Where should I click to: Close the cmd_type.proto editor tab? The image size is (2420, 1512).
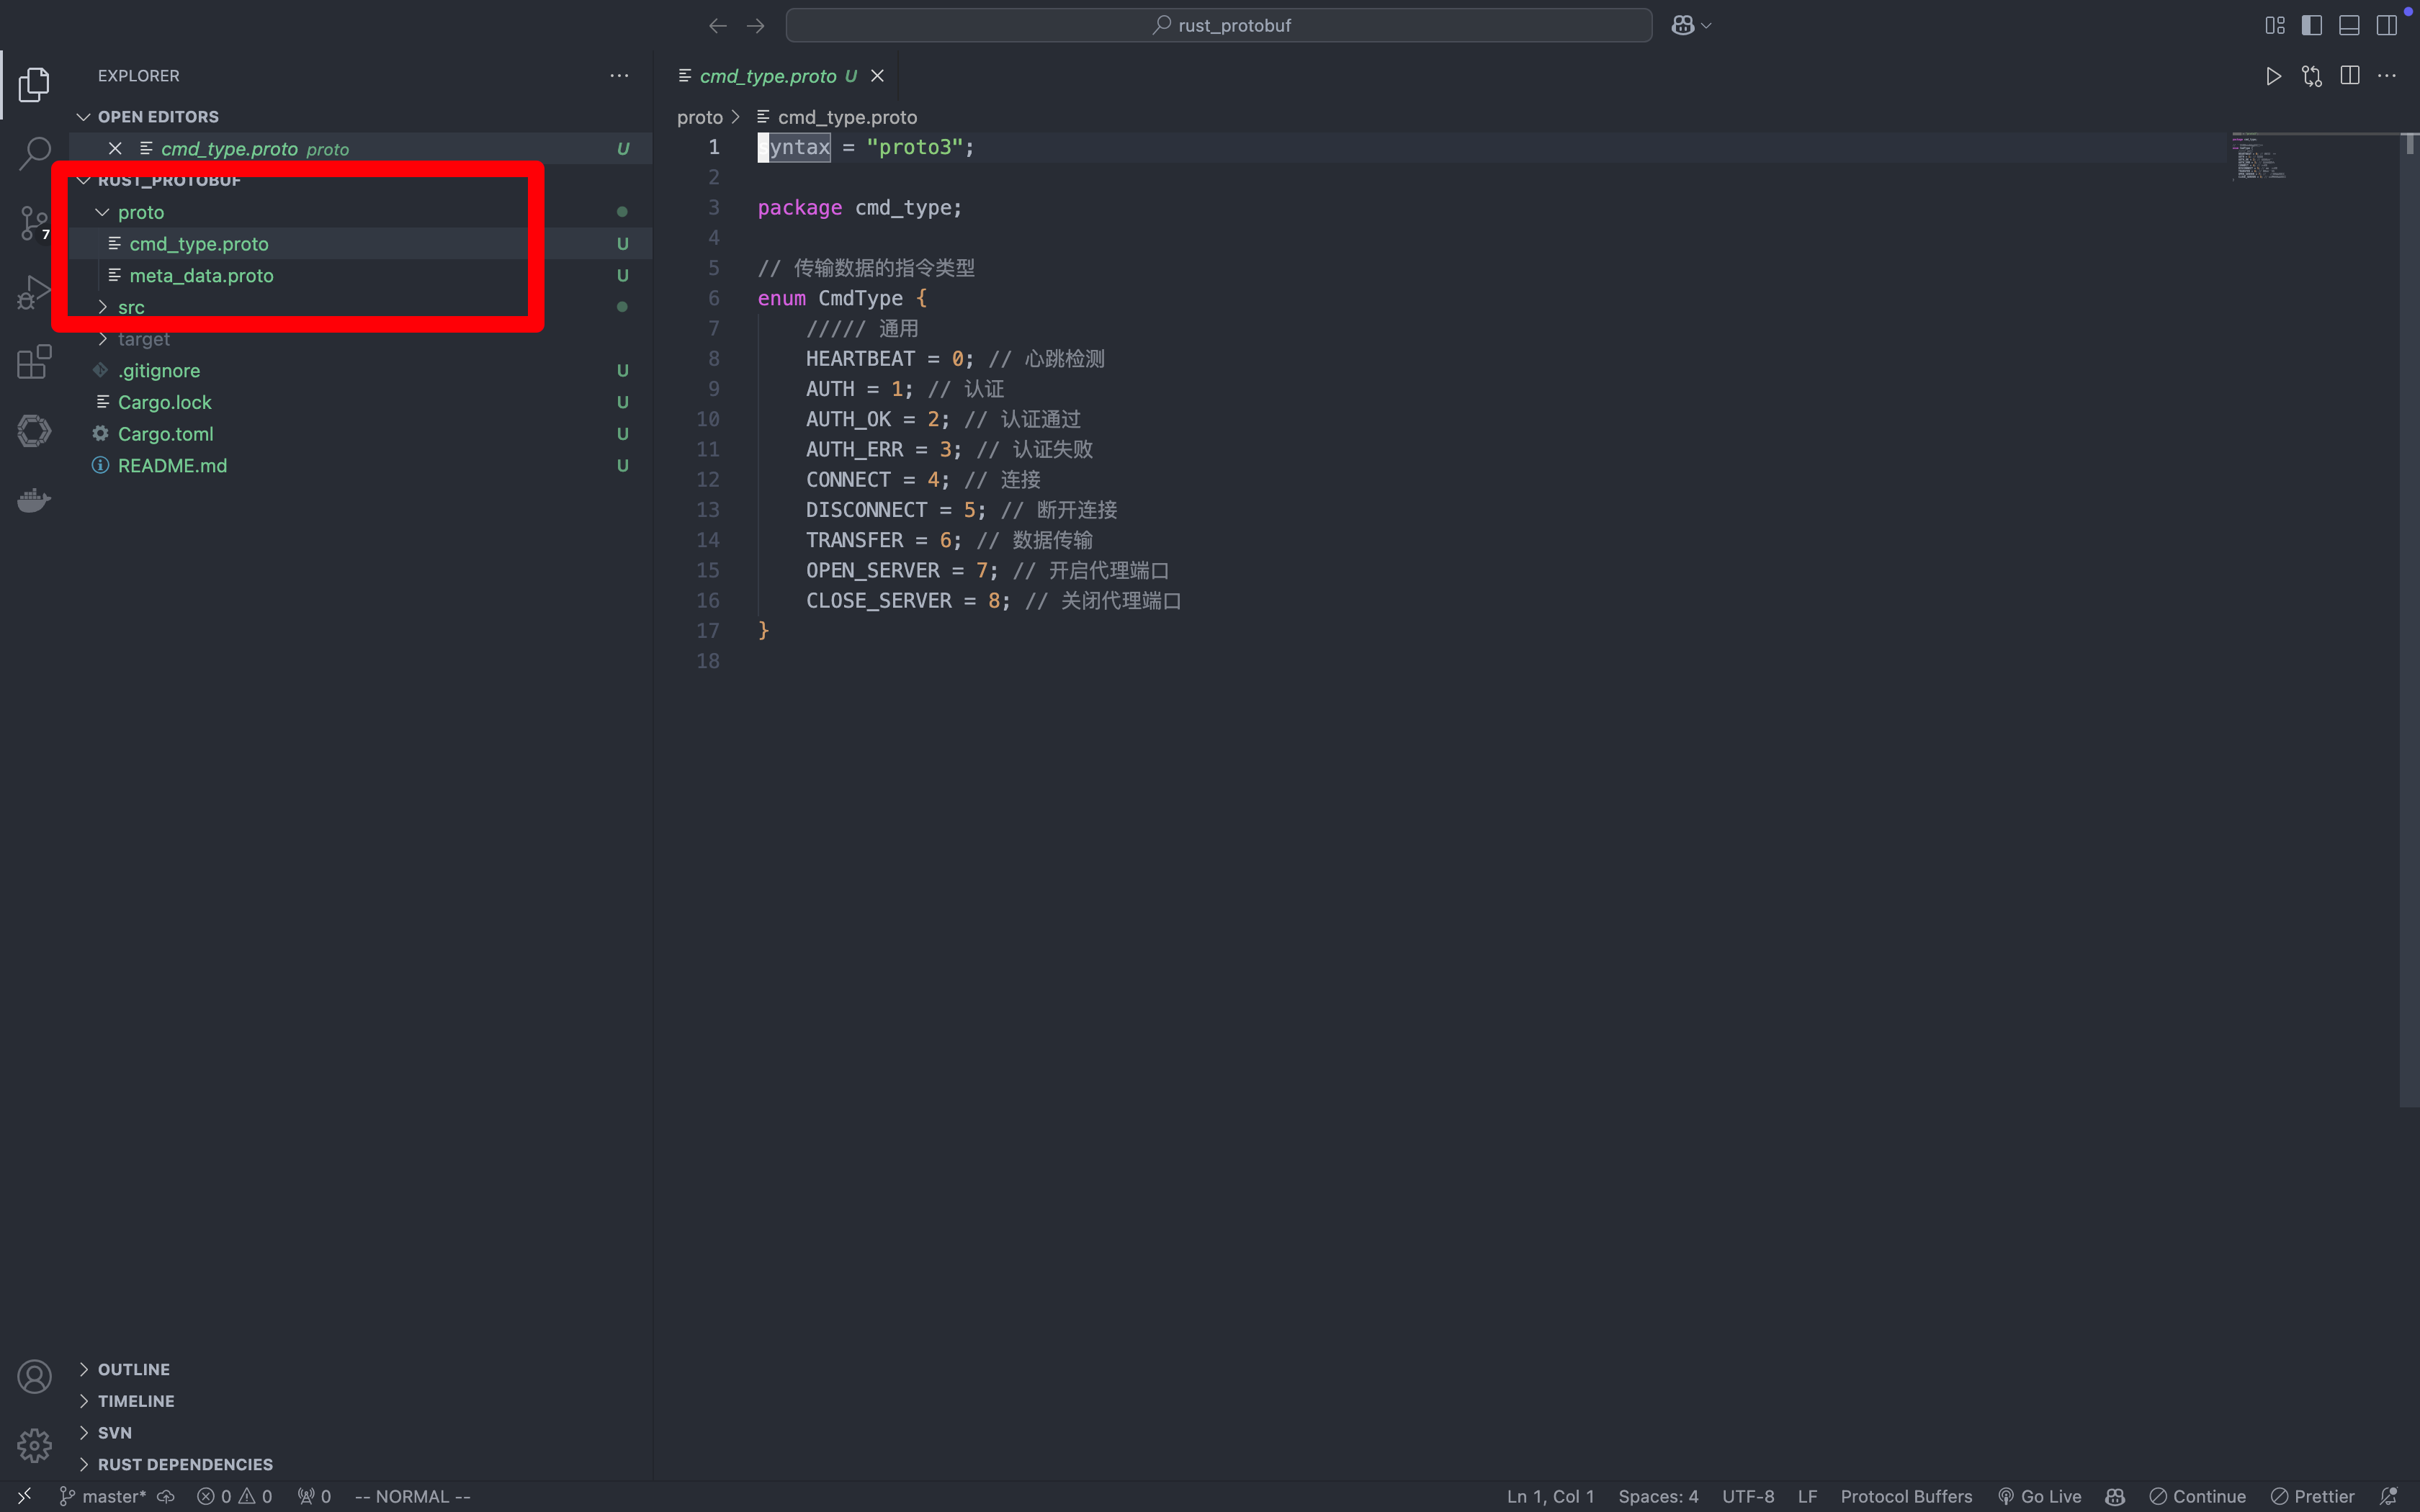877,76
